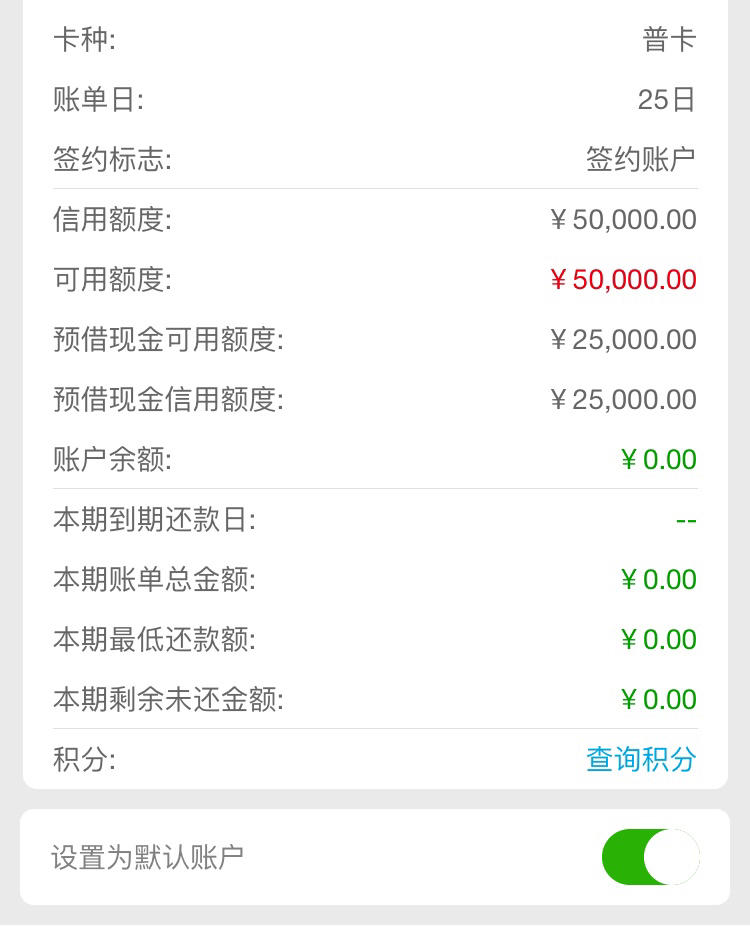Select the 本期最低还款额 ¥0.00 value
750x942 pixels.
coord(659,639)
